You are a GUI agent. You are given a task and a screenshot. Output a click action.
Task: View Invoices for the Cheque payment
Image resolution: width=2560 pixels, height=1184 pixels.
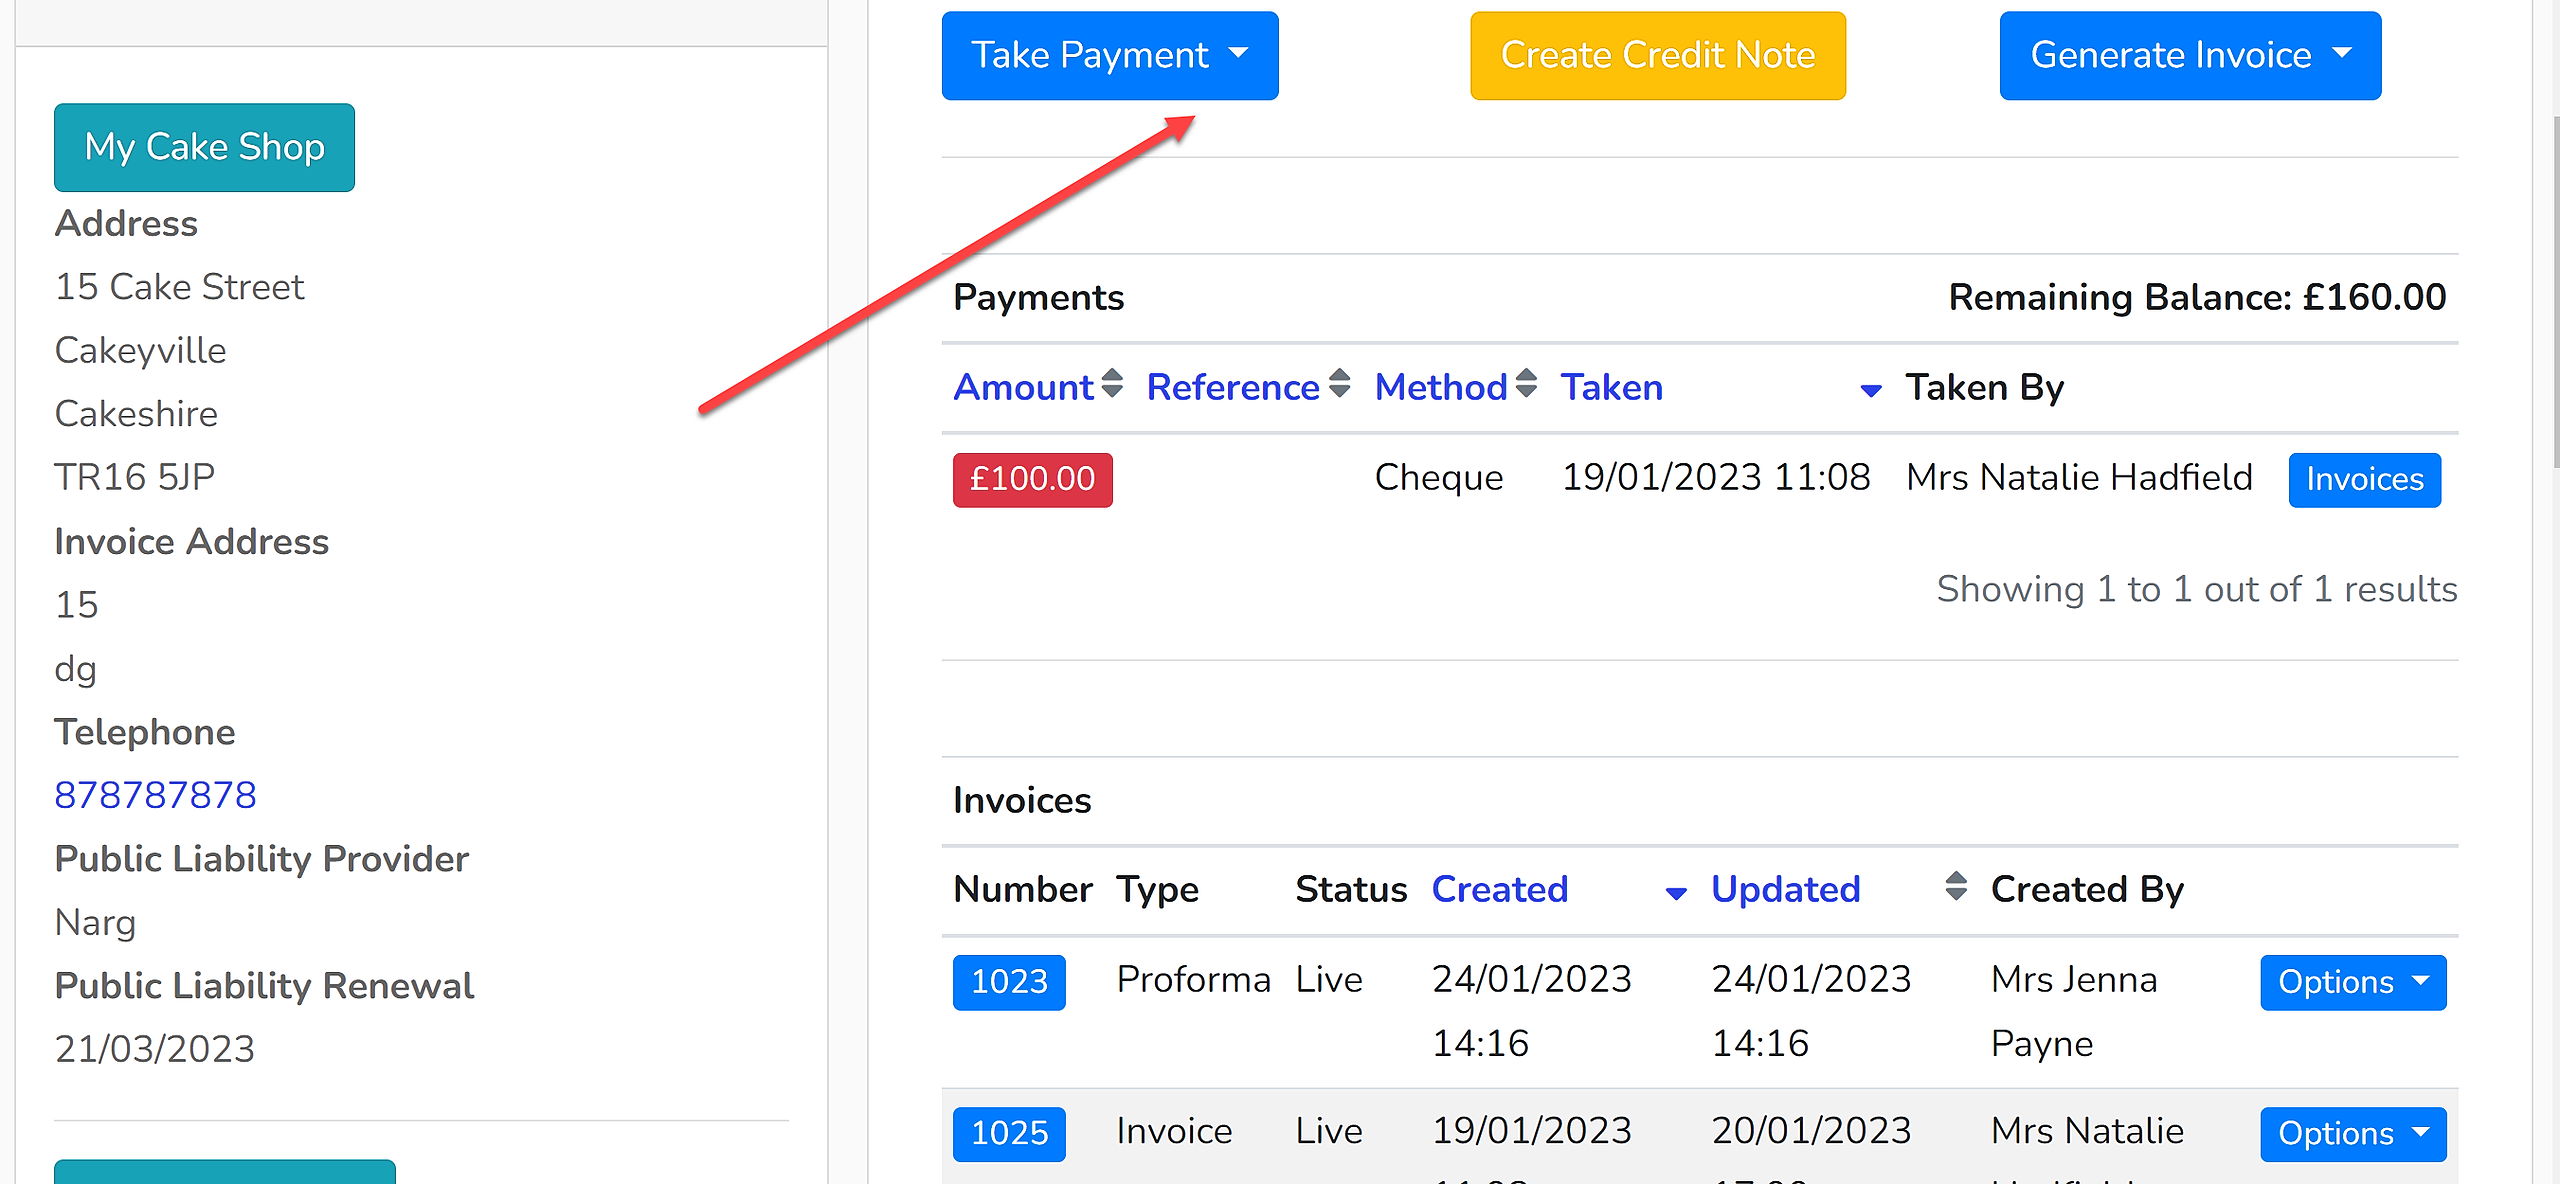(x=2364, y=479)
